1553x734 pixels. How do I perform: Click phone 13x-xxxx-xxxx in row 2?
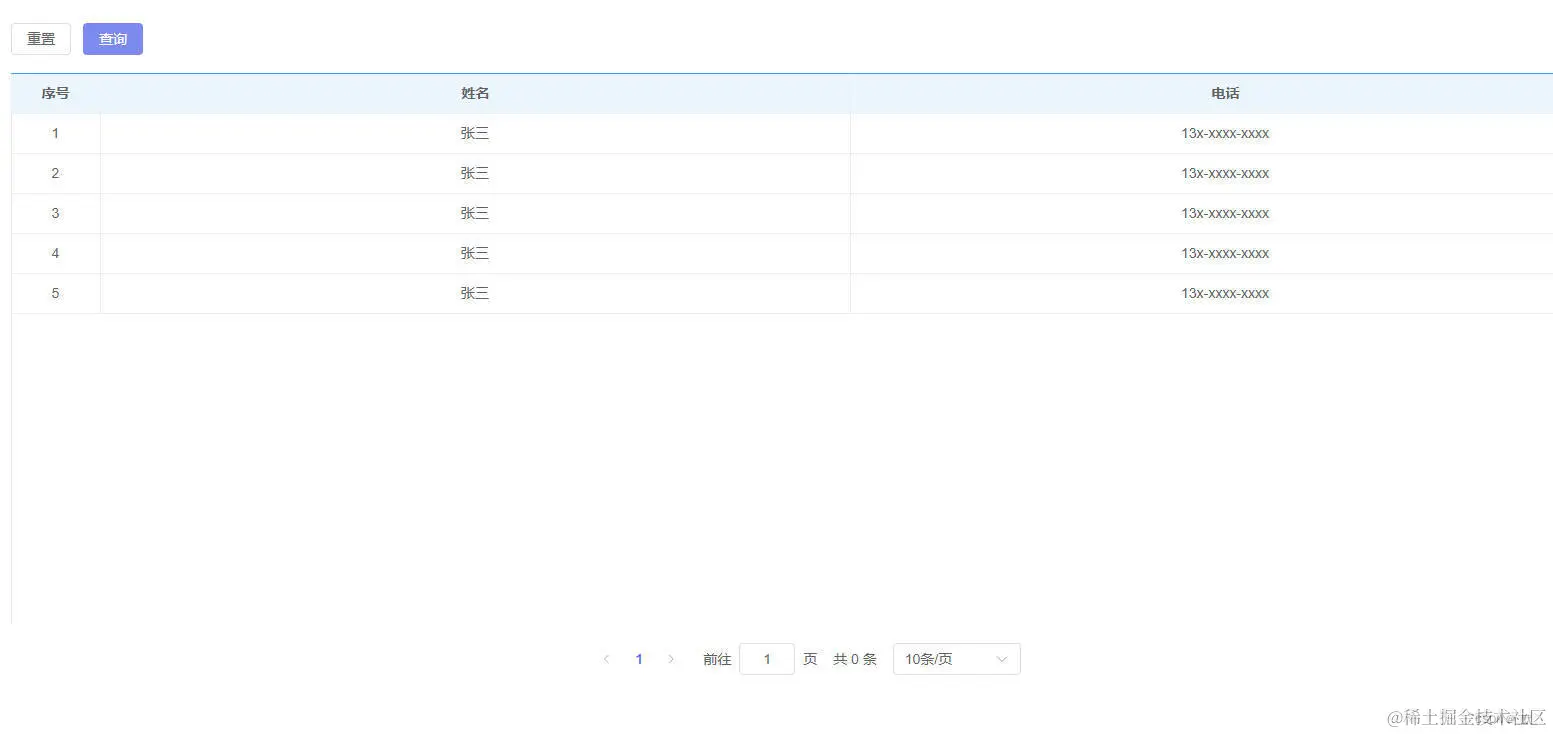(x=1225, y=173)
